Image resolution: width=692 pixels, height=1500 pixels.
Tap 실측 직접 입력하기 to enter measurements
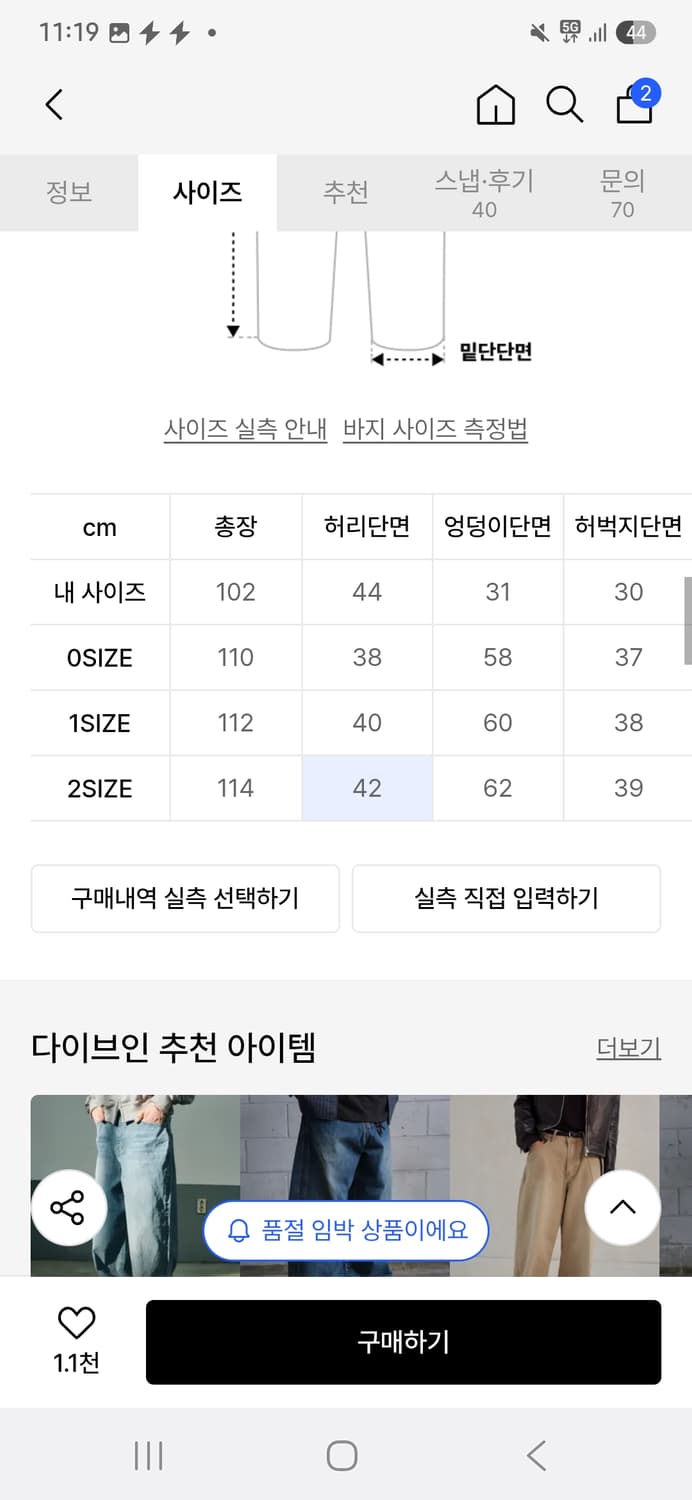(506, 898)
